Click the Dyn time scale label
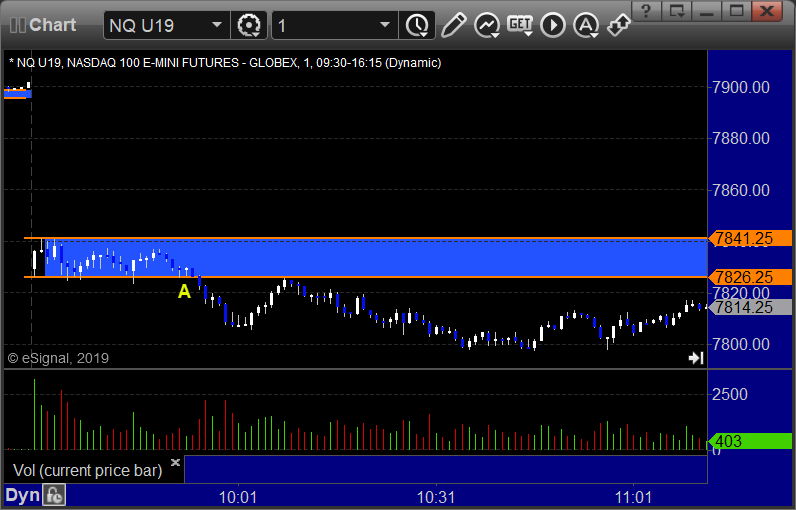The height and width of the screenshot is (510, 796). [22, 495]
